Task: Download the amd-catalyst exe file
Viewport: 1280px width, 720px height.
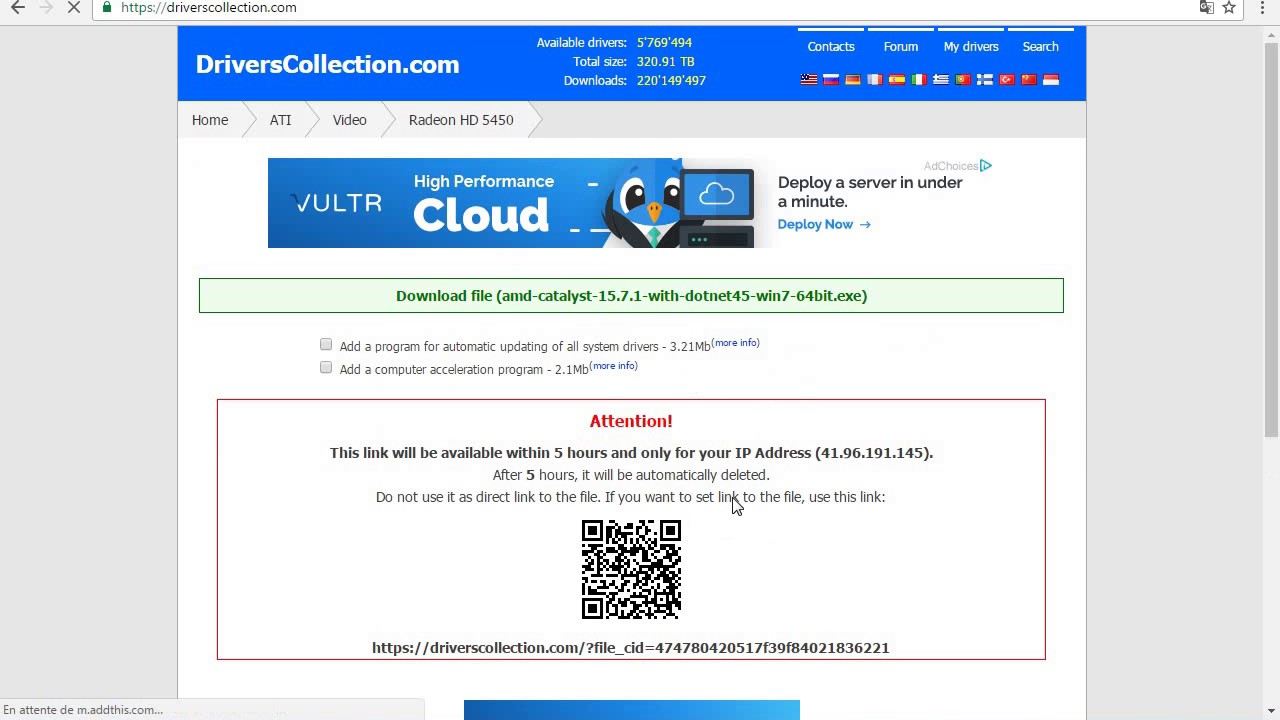Action: (x=631, y=296)
